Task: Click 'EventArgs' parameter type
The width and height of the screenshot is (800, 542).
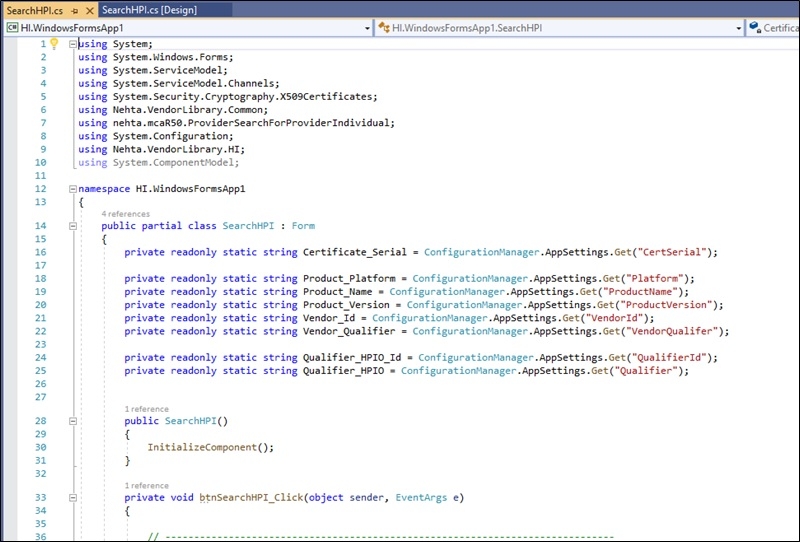Action: pos(421,498)
